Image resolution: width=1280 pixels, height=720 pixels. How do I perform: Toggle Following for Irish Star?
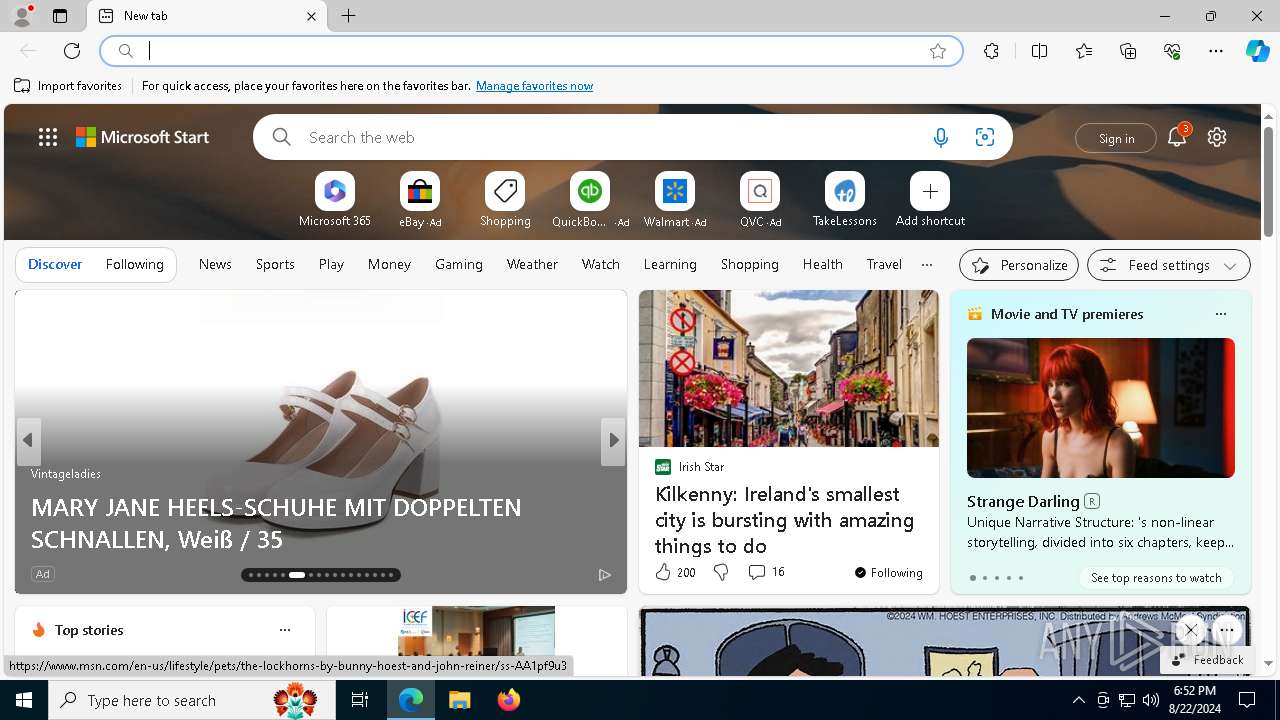[888, 573]
